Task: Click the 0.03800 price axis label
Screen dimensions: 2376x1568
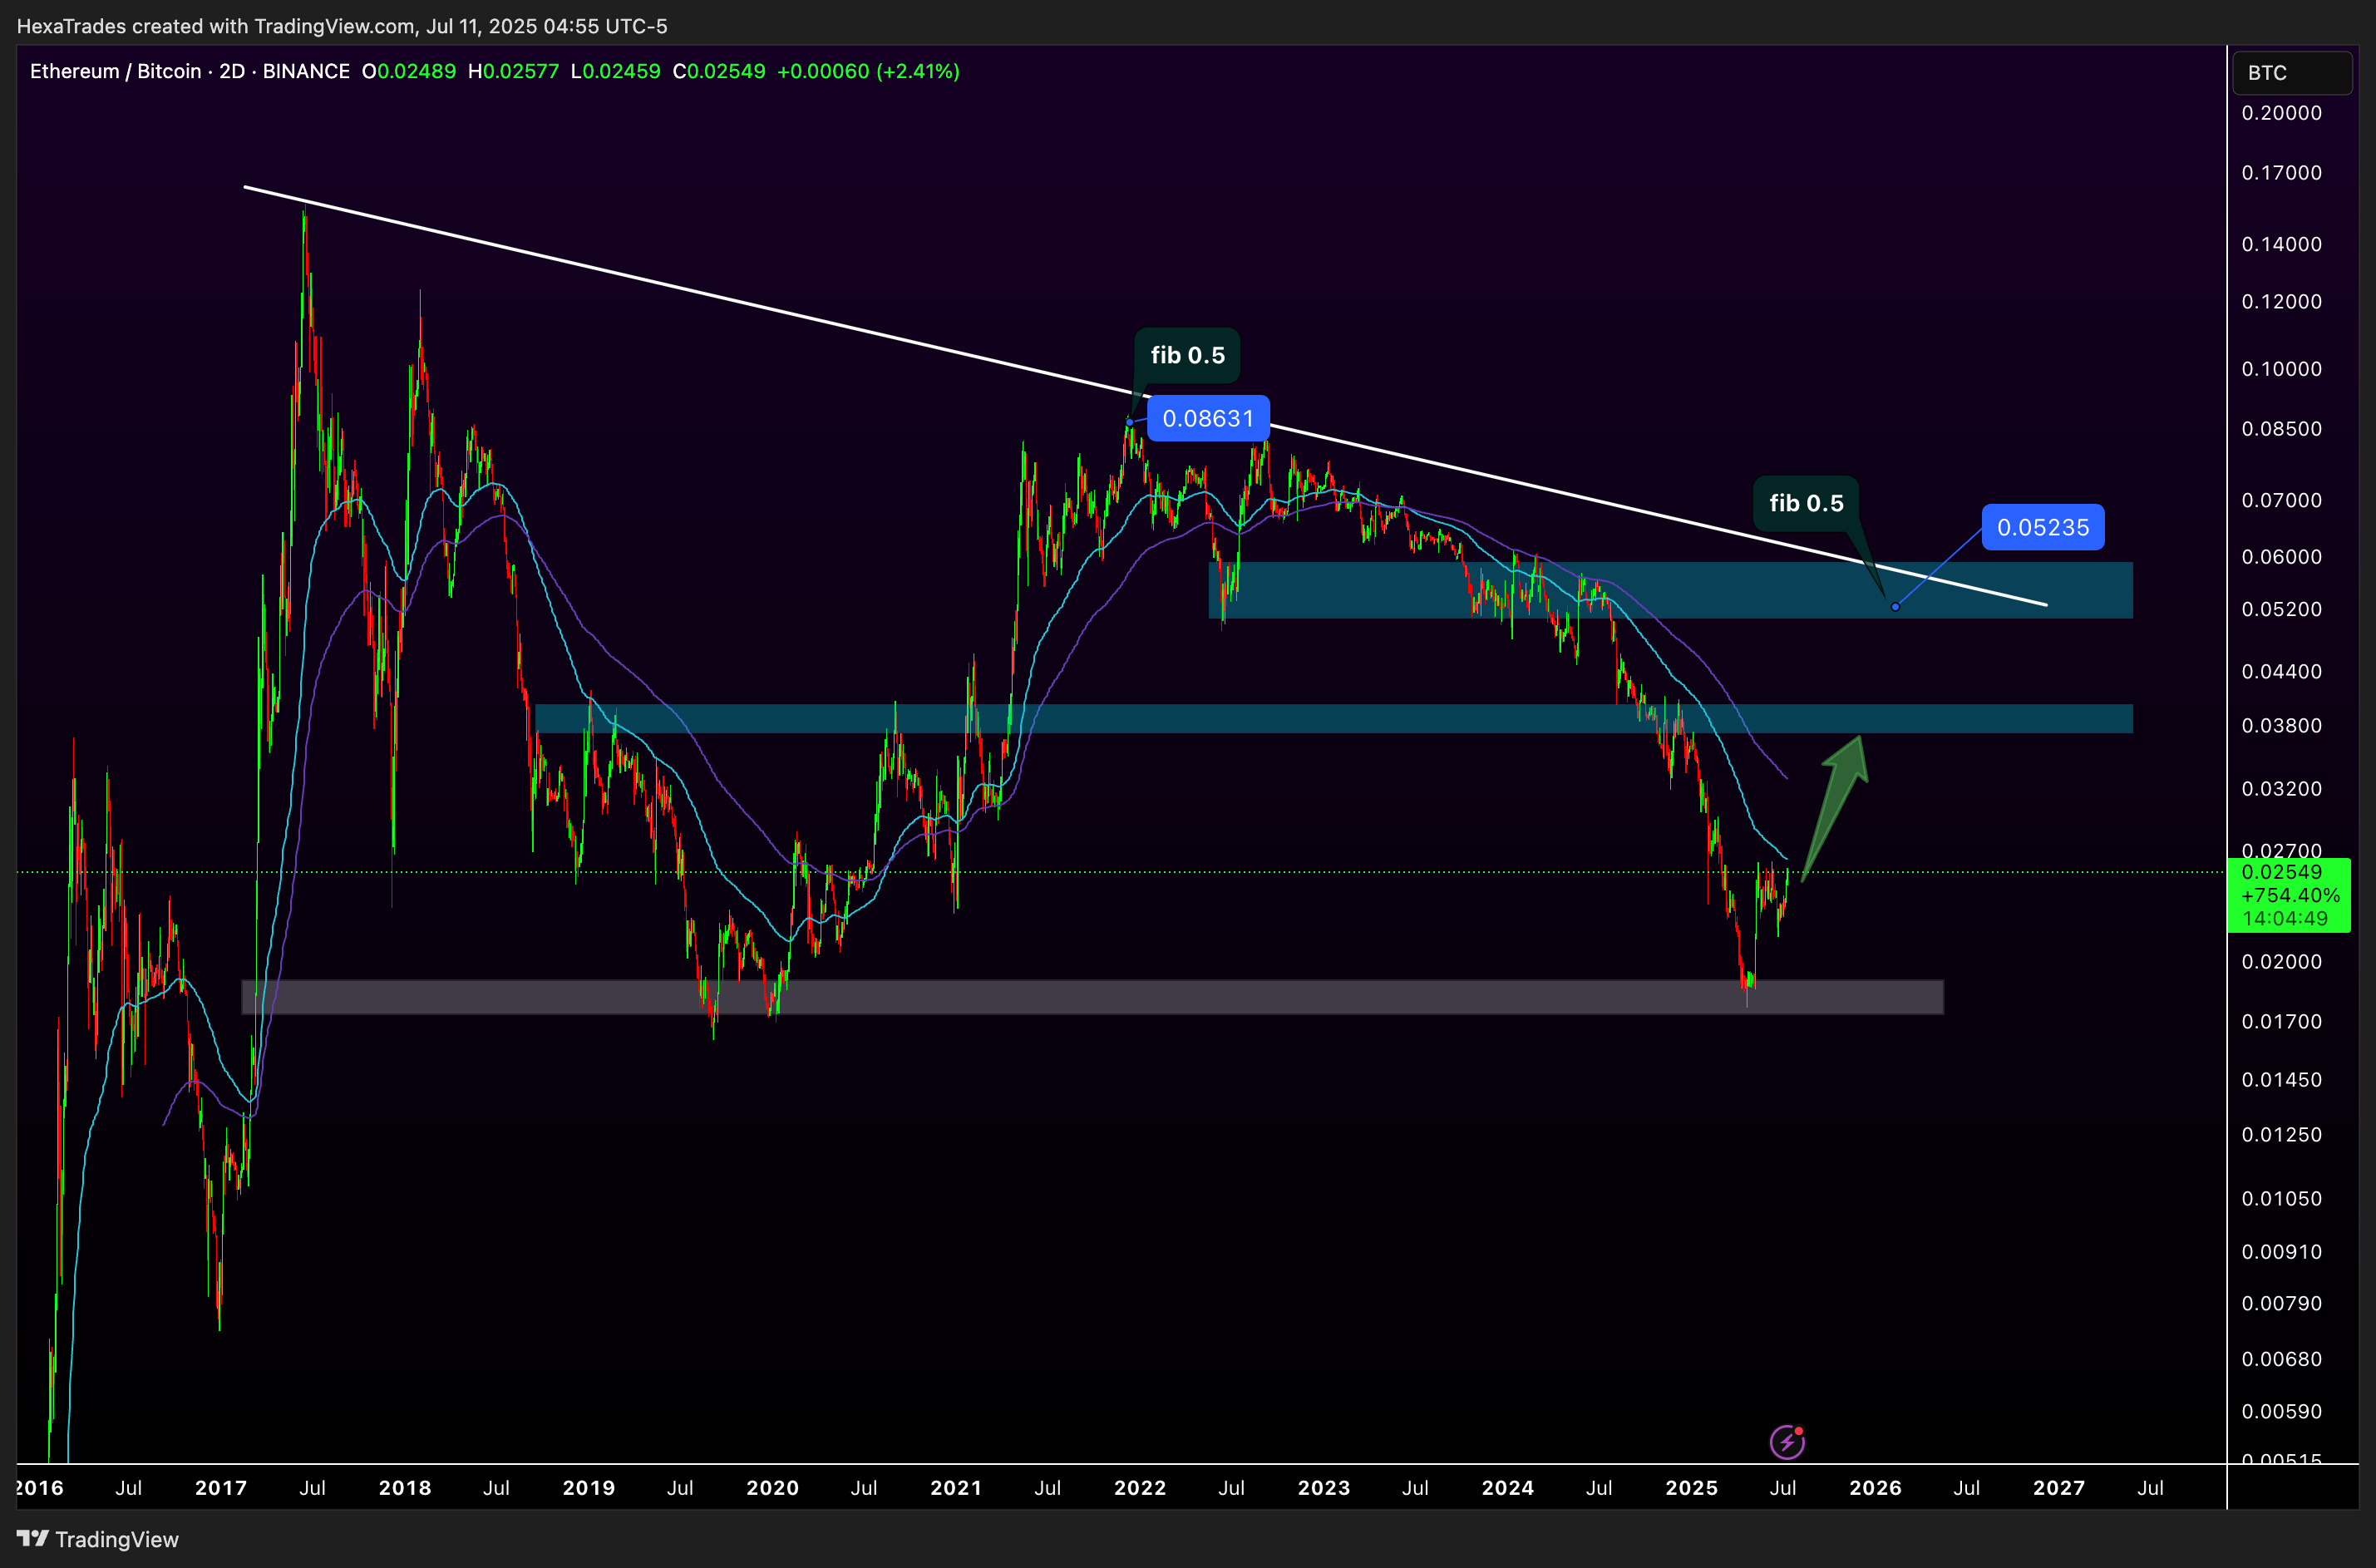Action: (2282, 726)
